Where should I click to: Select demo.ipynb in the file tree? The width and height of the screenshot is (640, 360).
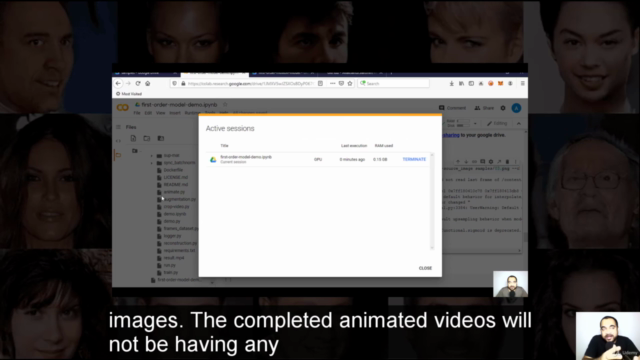click(x=175, y=214)
